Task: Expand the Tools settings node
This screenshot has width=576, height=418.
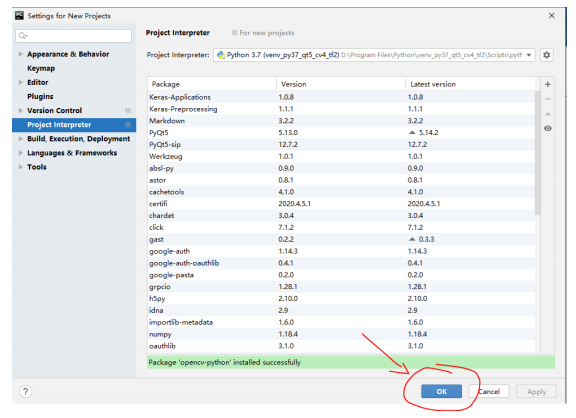Action: click(x=21, y=167)
